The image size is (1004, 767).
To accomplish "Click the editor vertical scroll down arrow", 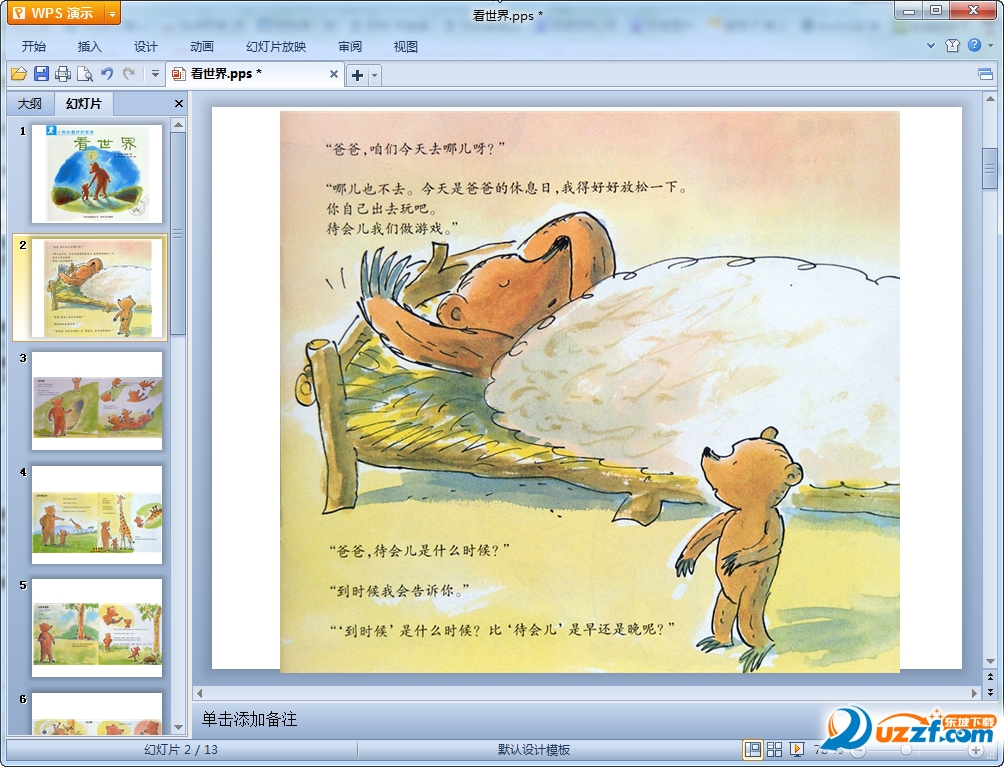I will (990, 661).
